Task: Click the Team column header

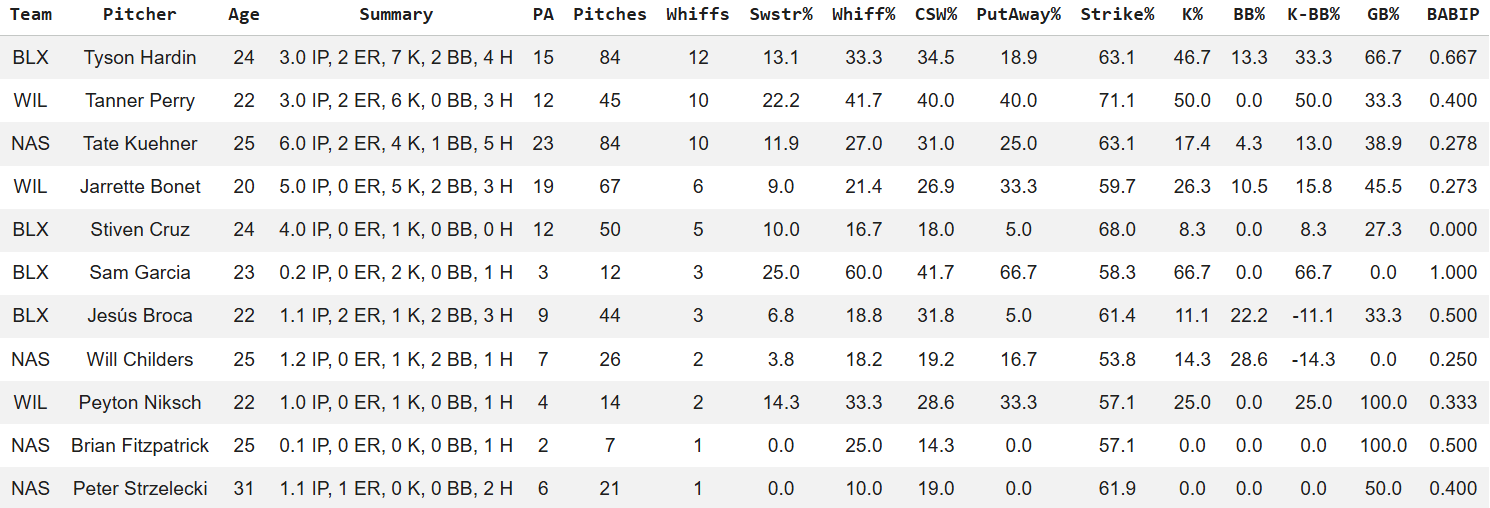Action: pyautogui.click(x=30, y=15)
